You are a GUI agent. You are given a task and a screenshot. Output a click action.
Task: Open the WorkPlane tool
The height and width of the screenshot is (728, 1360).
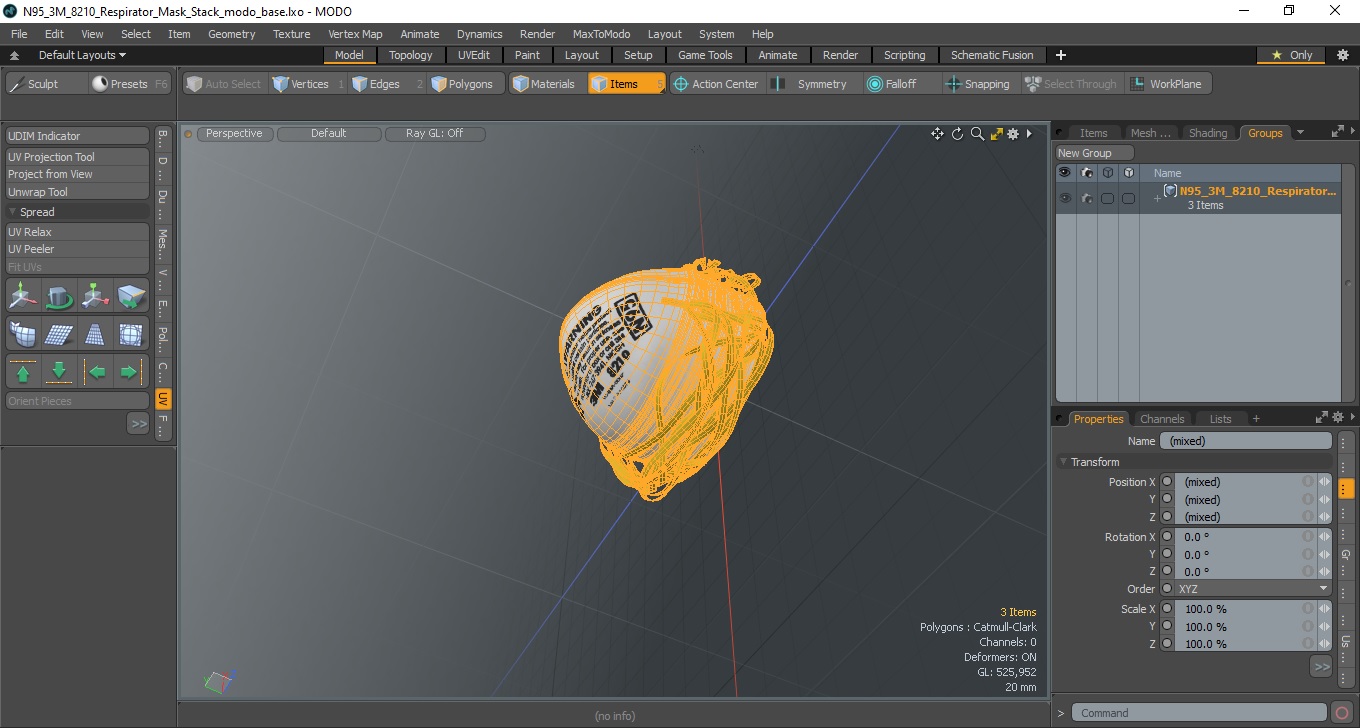(1166, 84)
